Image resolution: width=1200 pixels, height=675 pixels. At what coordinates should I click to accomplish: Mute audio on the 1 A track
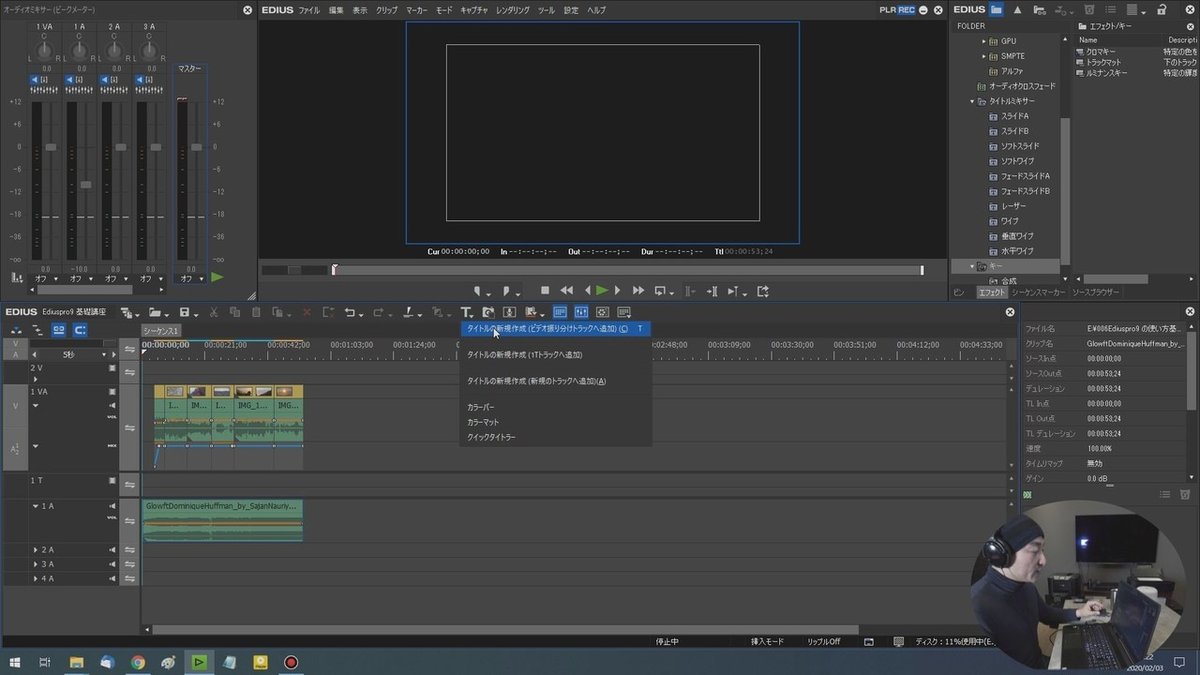[112, 506]
